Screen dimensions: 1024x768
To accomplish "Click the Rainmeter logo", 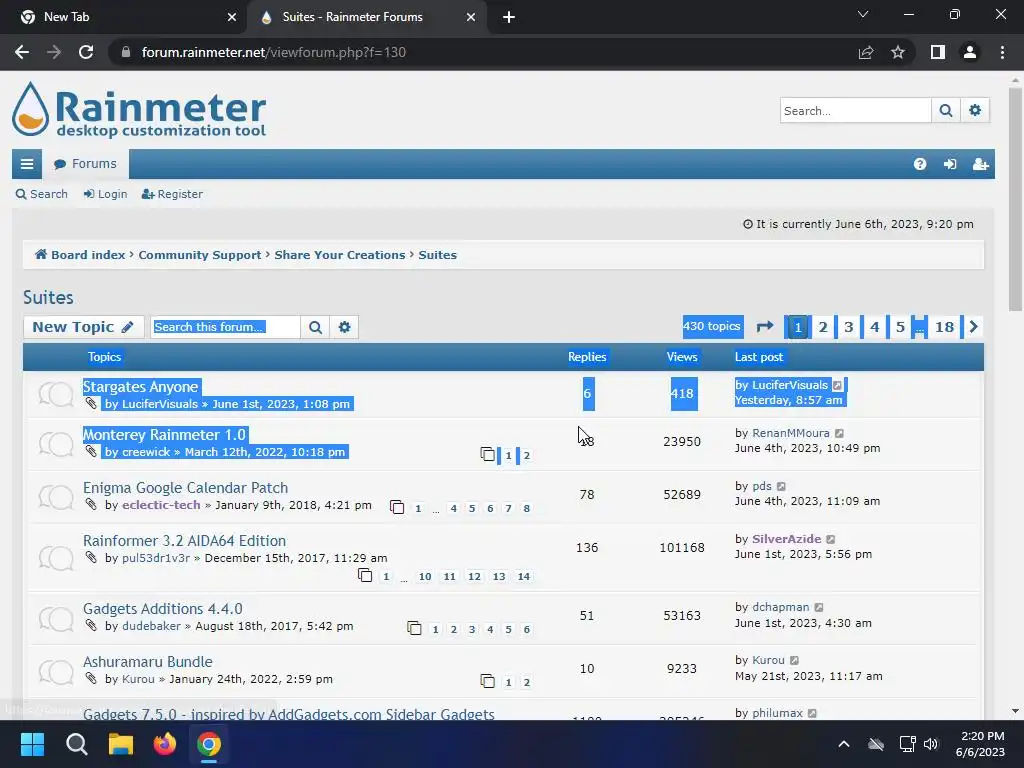I will [139, 110].
